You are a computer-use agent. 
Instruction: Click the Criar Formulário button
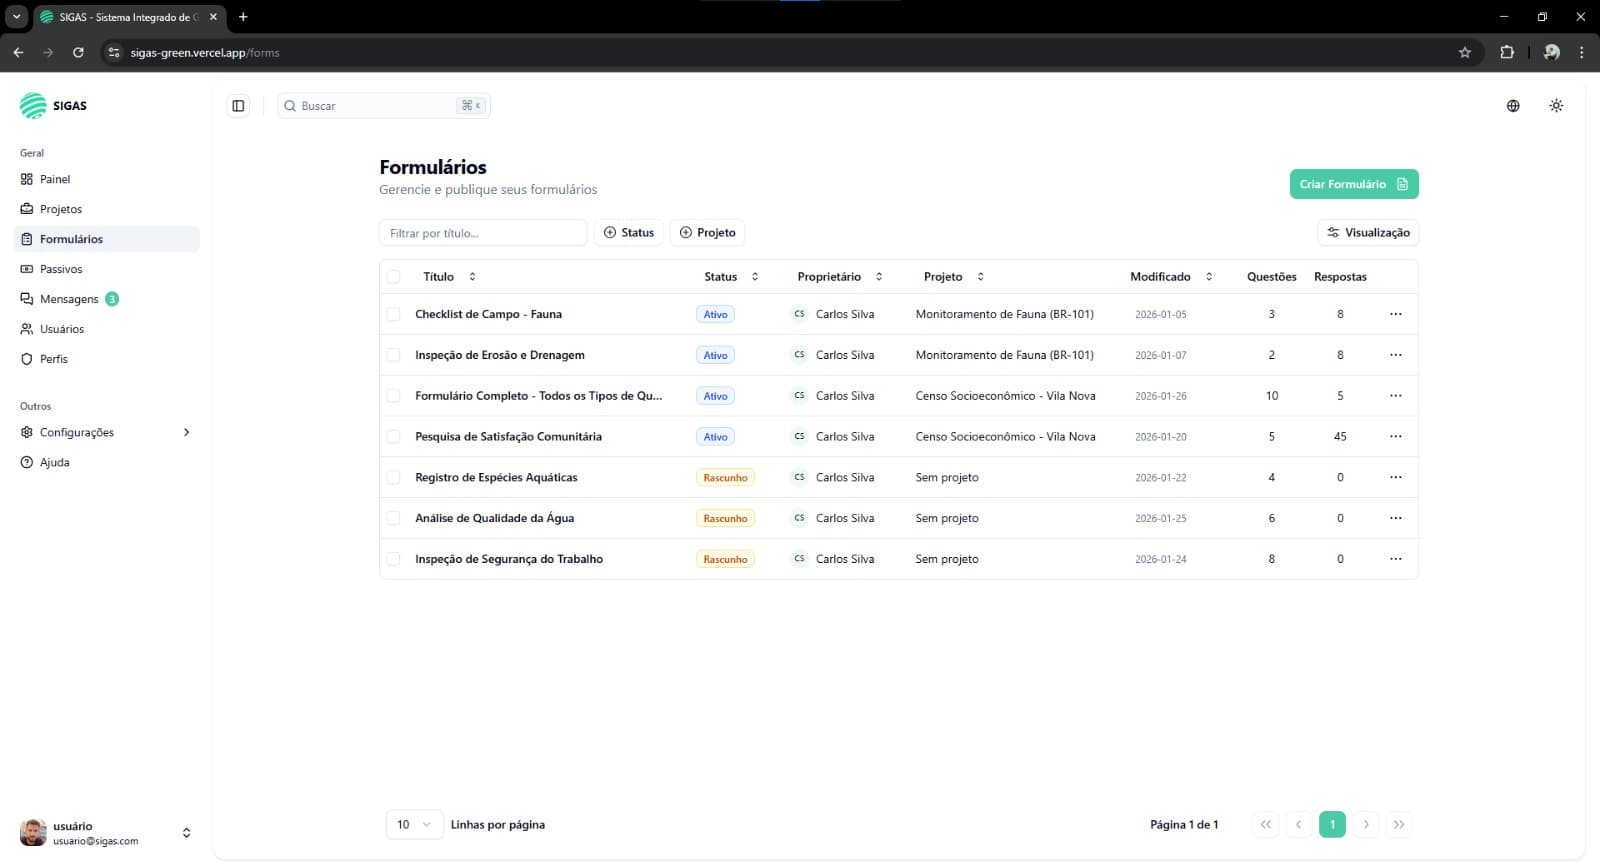tap(1353, 184)
